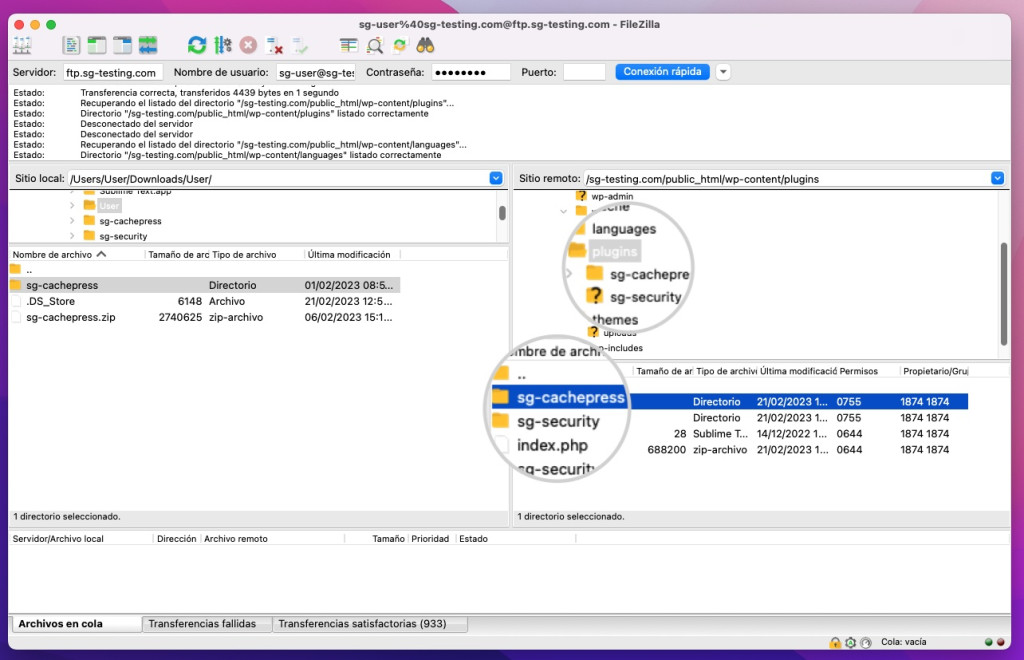Expand the local sg-security tree folder
The image size is (1024, 660).
coord(72,236)
